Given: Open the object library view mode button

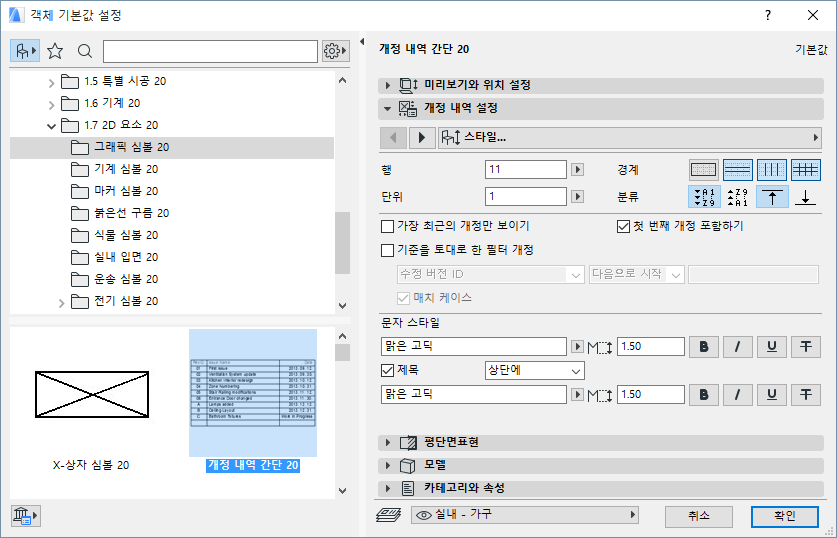Looking at the screenshot, I should coord(25,51).
